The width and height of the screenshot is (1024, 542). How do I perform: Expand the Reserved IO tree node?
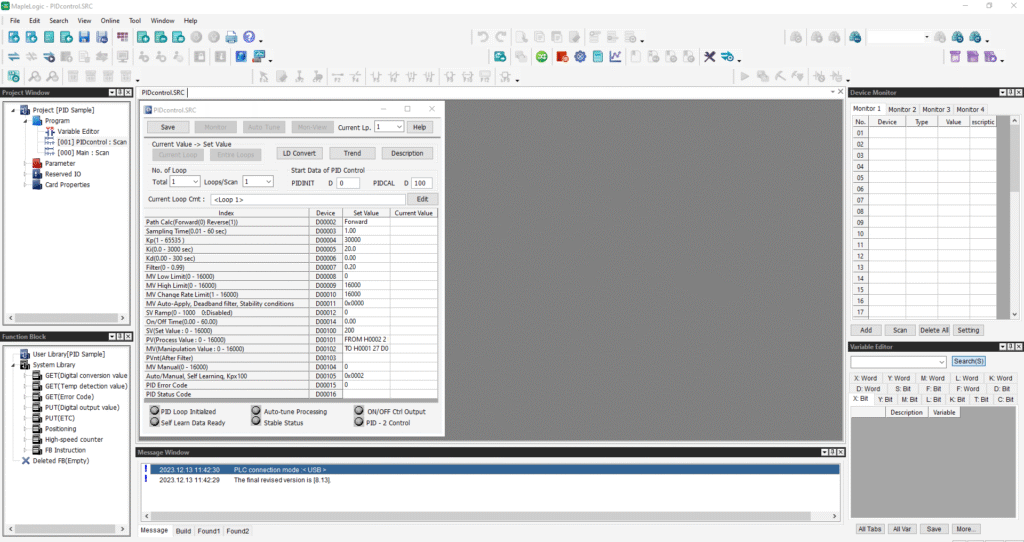pyautogui.click(x=25, y=174)
